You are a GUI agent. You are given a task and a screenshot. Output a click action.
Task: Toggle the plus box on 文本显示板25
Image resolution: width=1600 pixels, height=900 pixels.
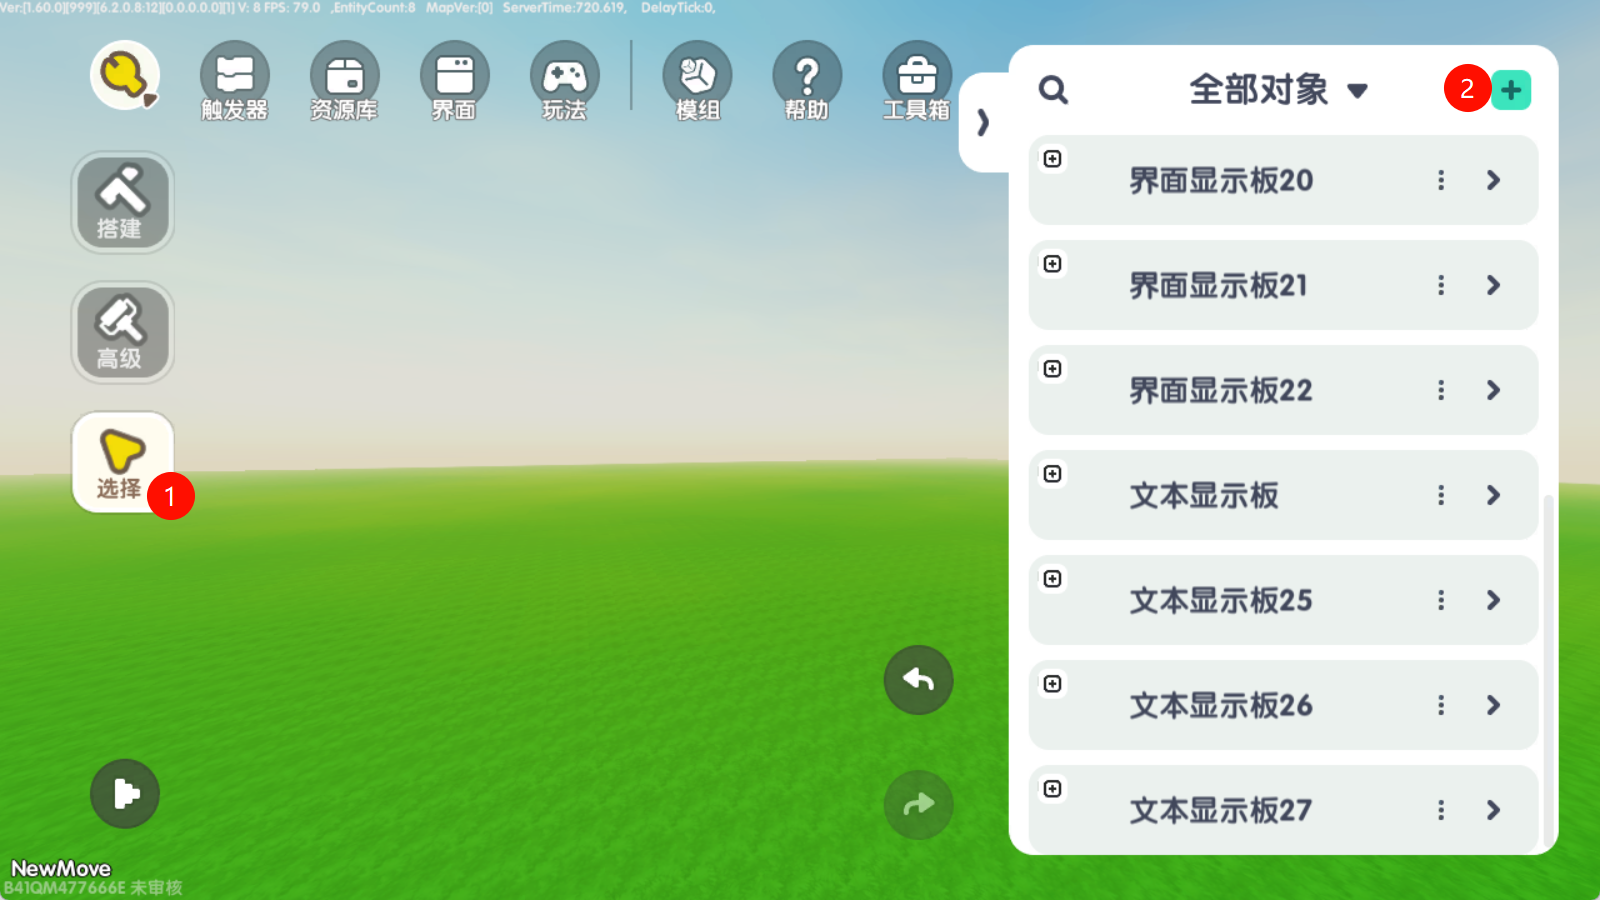click(x=1052, y=579)
